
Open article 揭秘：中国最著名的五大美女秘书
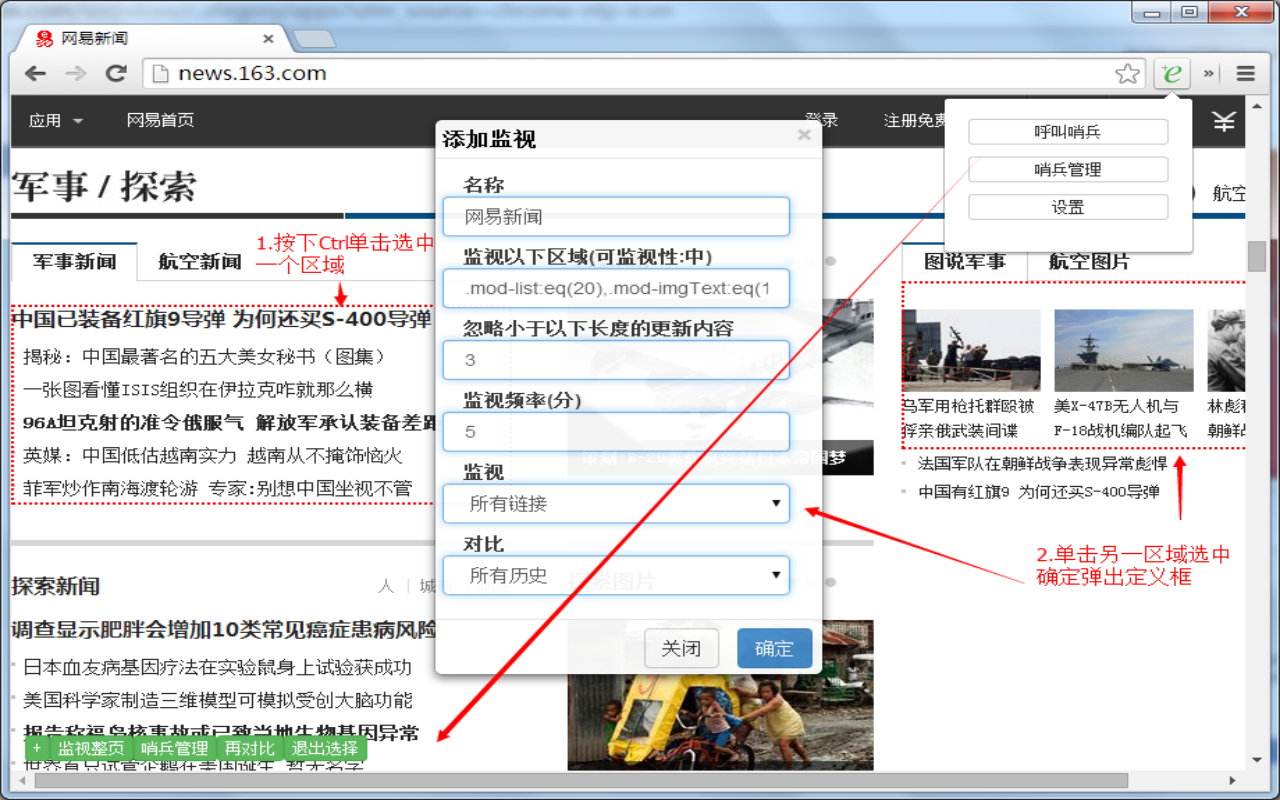(204, 356)
